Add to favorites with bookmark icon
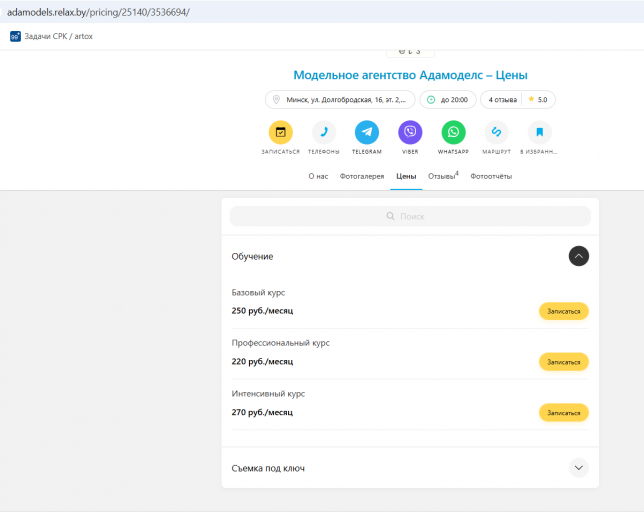 (x=540, y=132)
